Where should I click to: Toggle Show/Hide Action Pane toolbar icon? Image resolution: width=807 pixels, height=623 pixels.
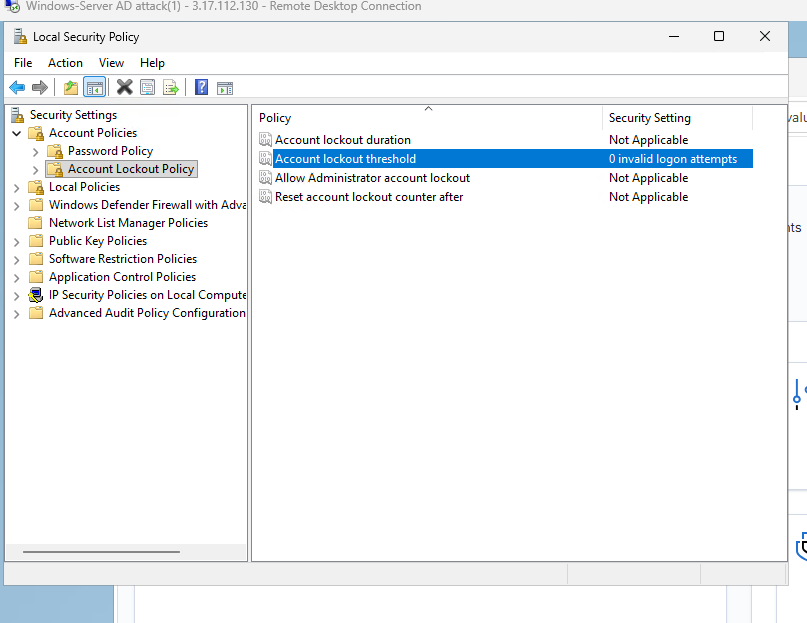(x=225, y=88)
